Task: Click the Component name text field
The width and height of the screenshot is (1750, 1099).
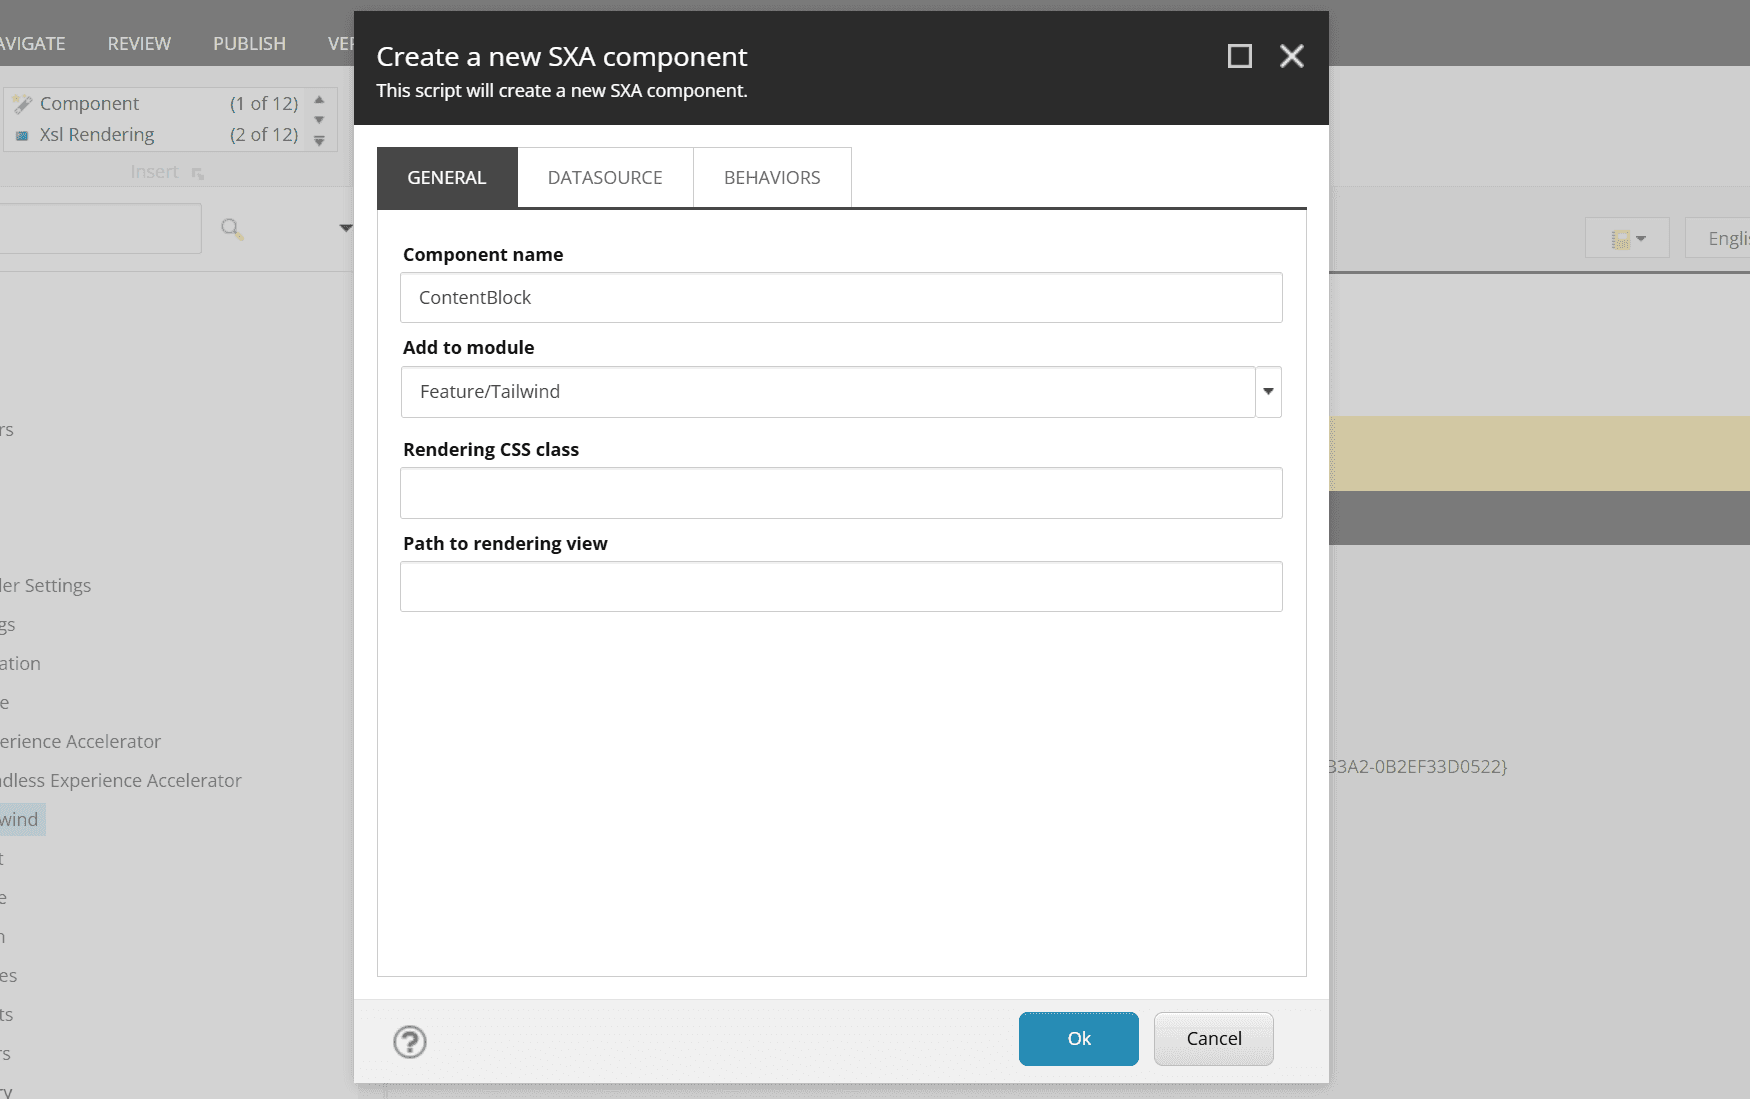Action: 841,298
